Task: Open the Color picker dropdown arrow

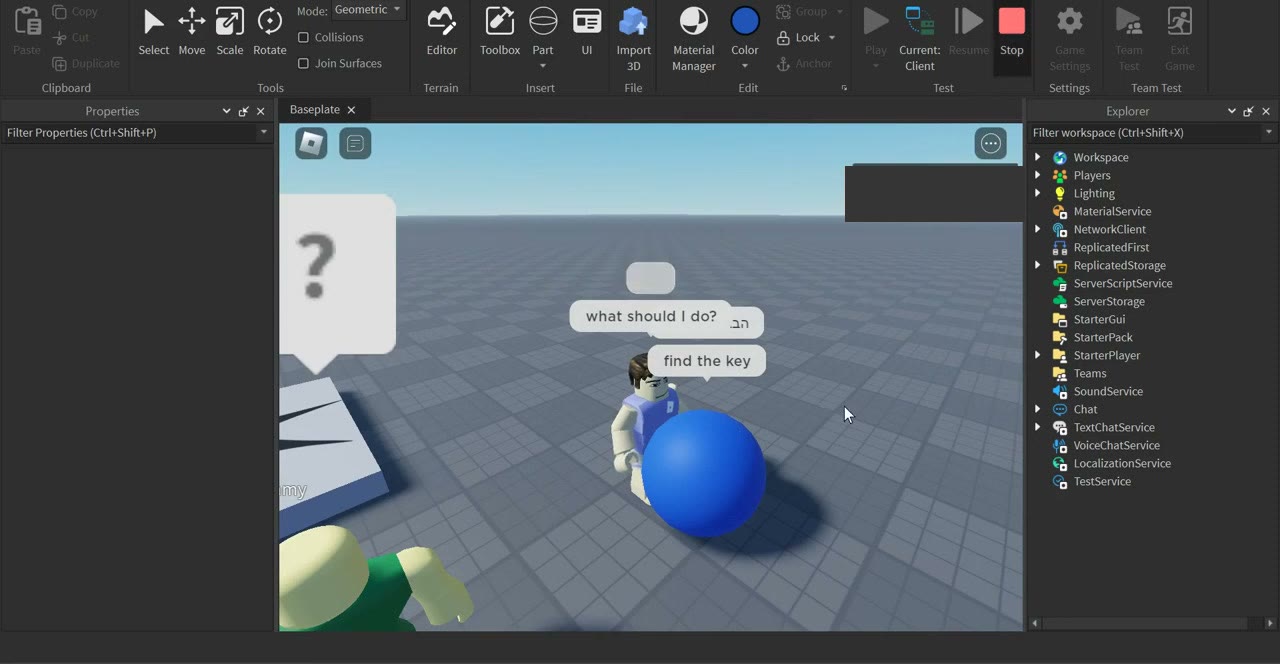Action: (x=745, y=66)
